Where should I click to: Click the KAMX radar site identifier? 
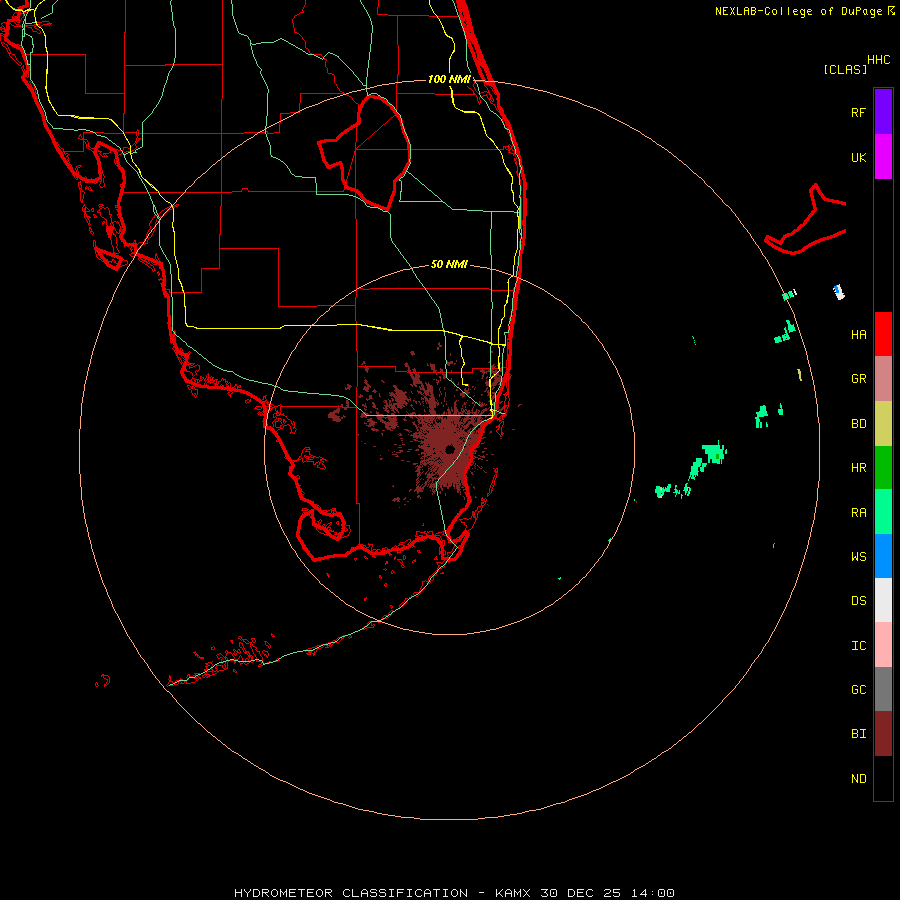pos(513,893)
